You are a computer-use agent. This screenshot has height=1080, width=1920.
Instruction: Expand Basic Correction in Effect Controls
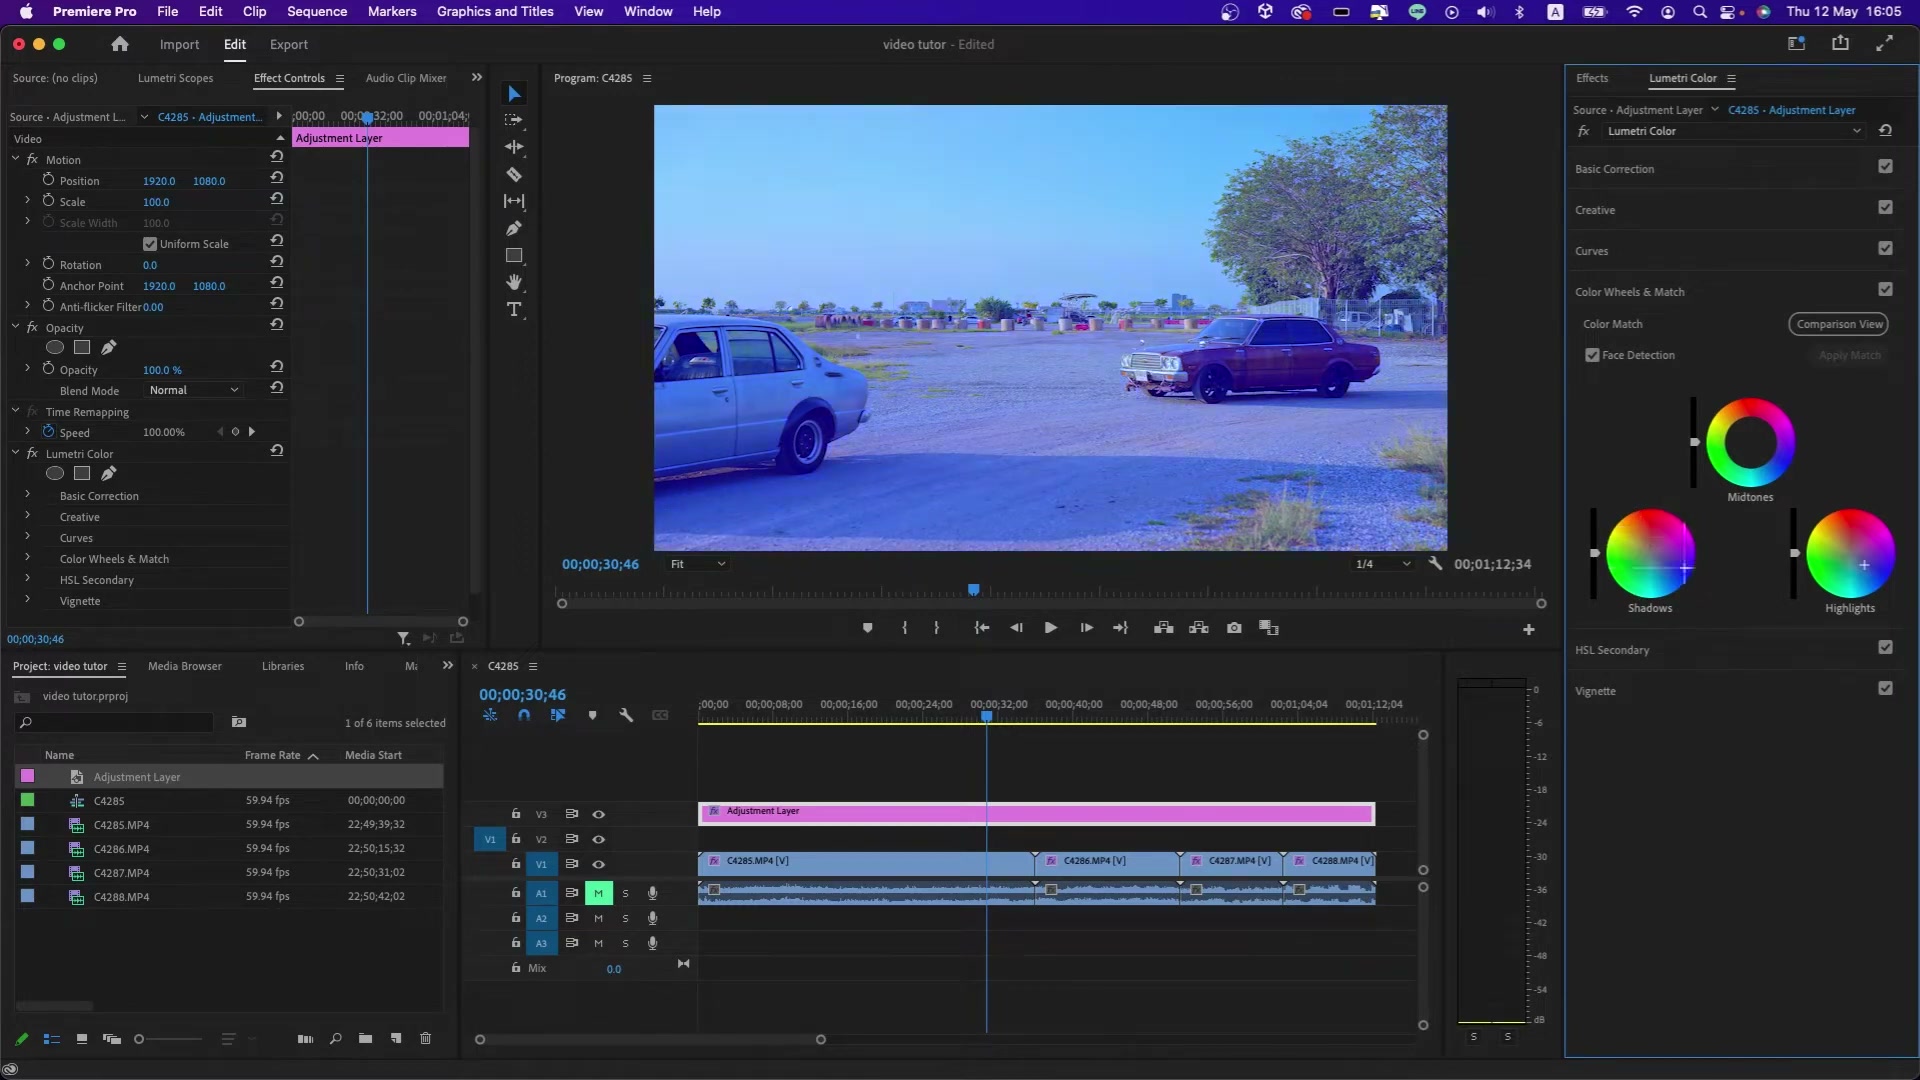click(27, 495)
